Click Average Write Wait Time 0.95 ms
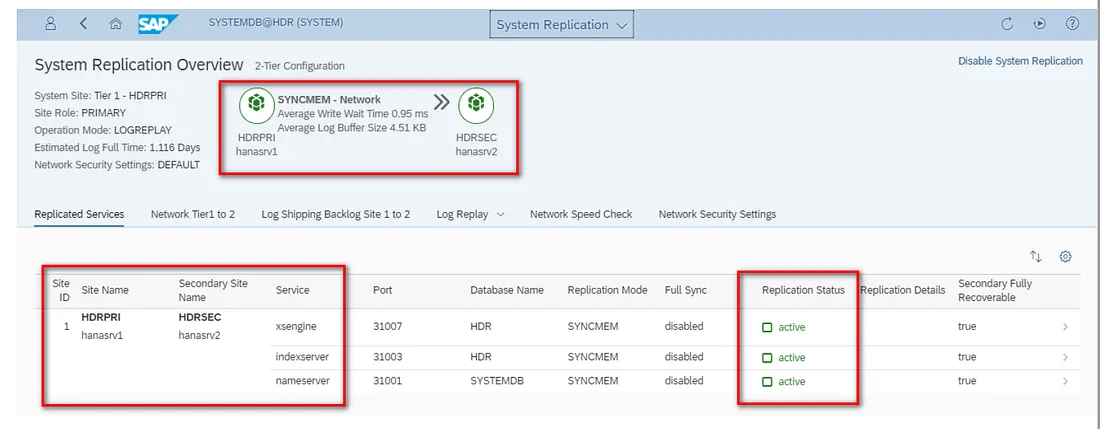Viewport: 1100px width, 429px height. (x=353, y=114)
